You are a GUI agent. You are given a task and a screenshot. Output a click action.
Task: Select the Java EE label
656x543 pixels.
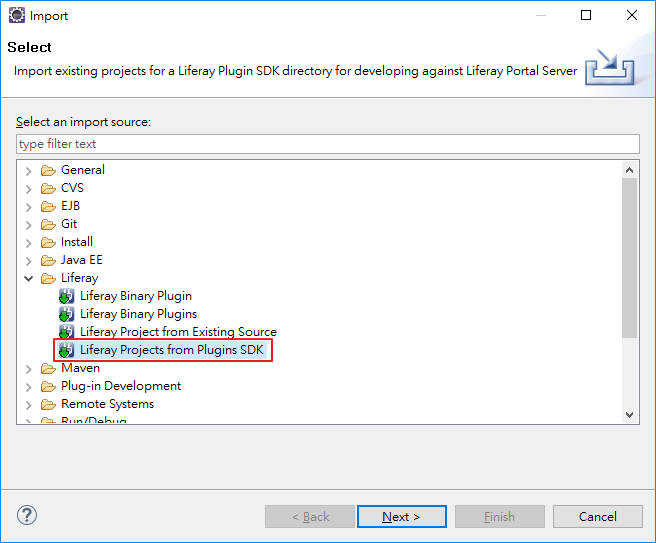click(x=82, y=260)
